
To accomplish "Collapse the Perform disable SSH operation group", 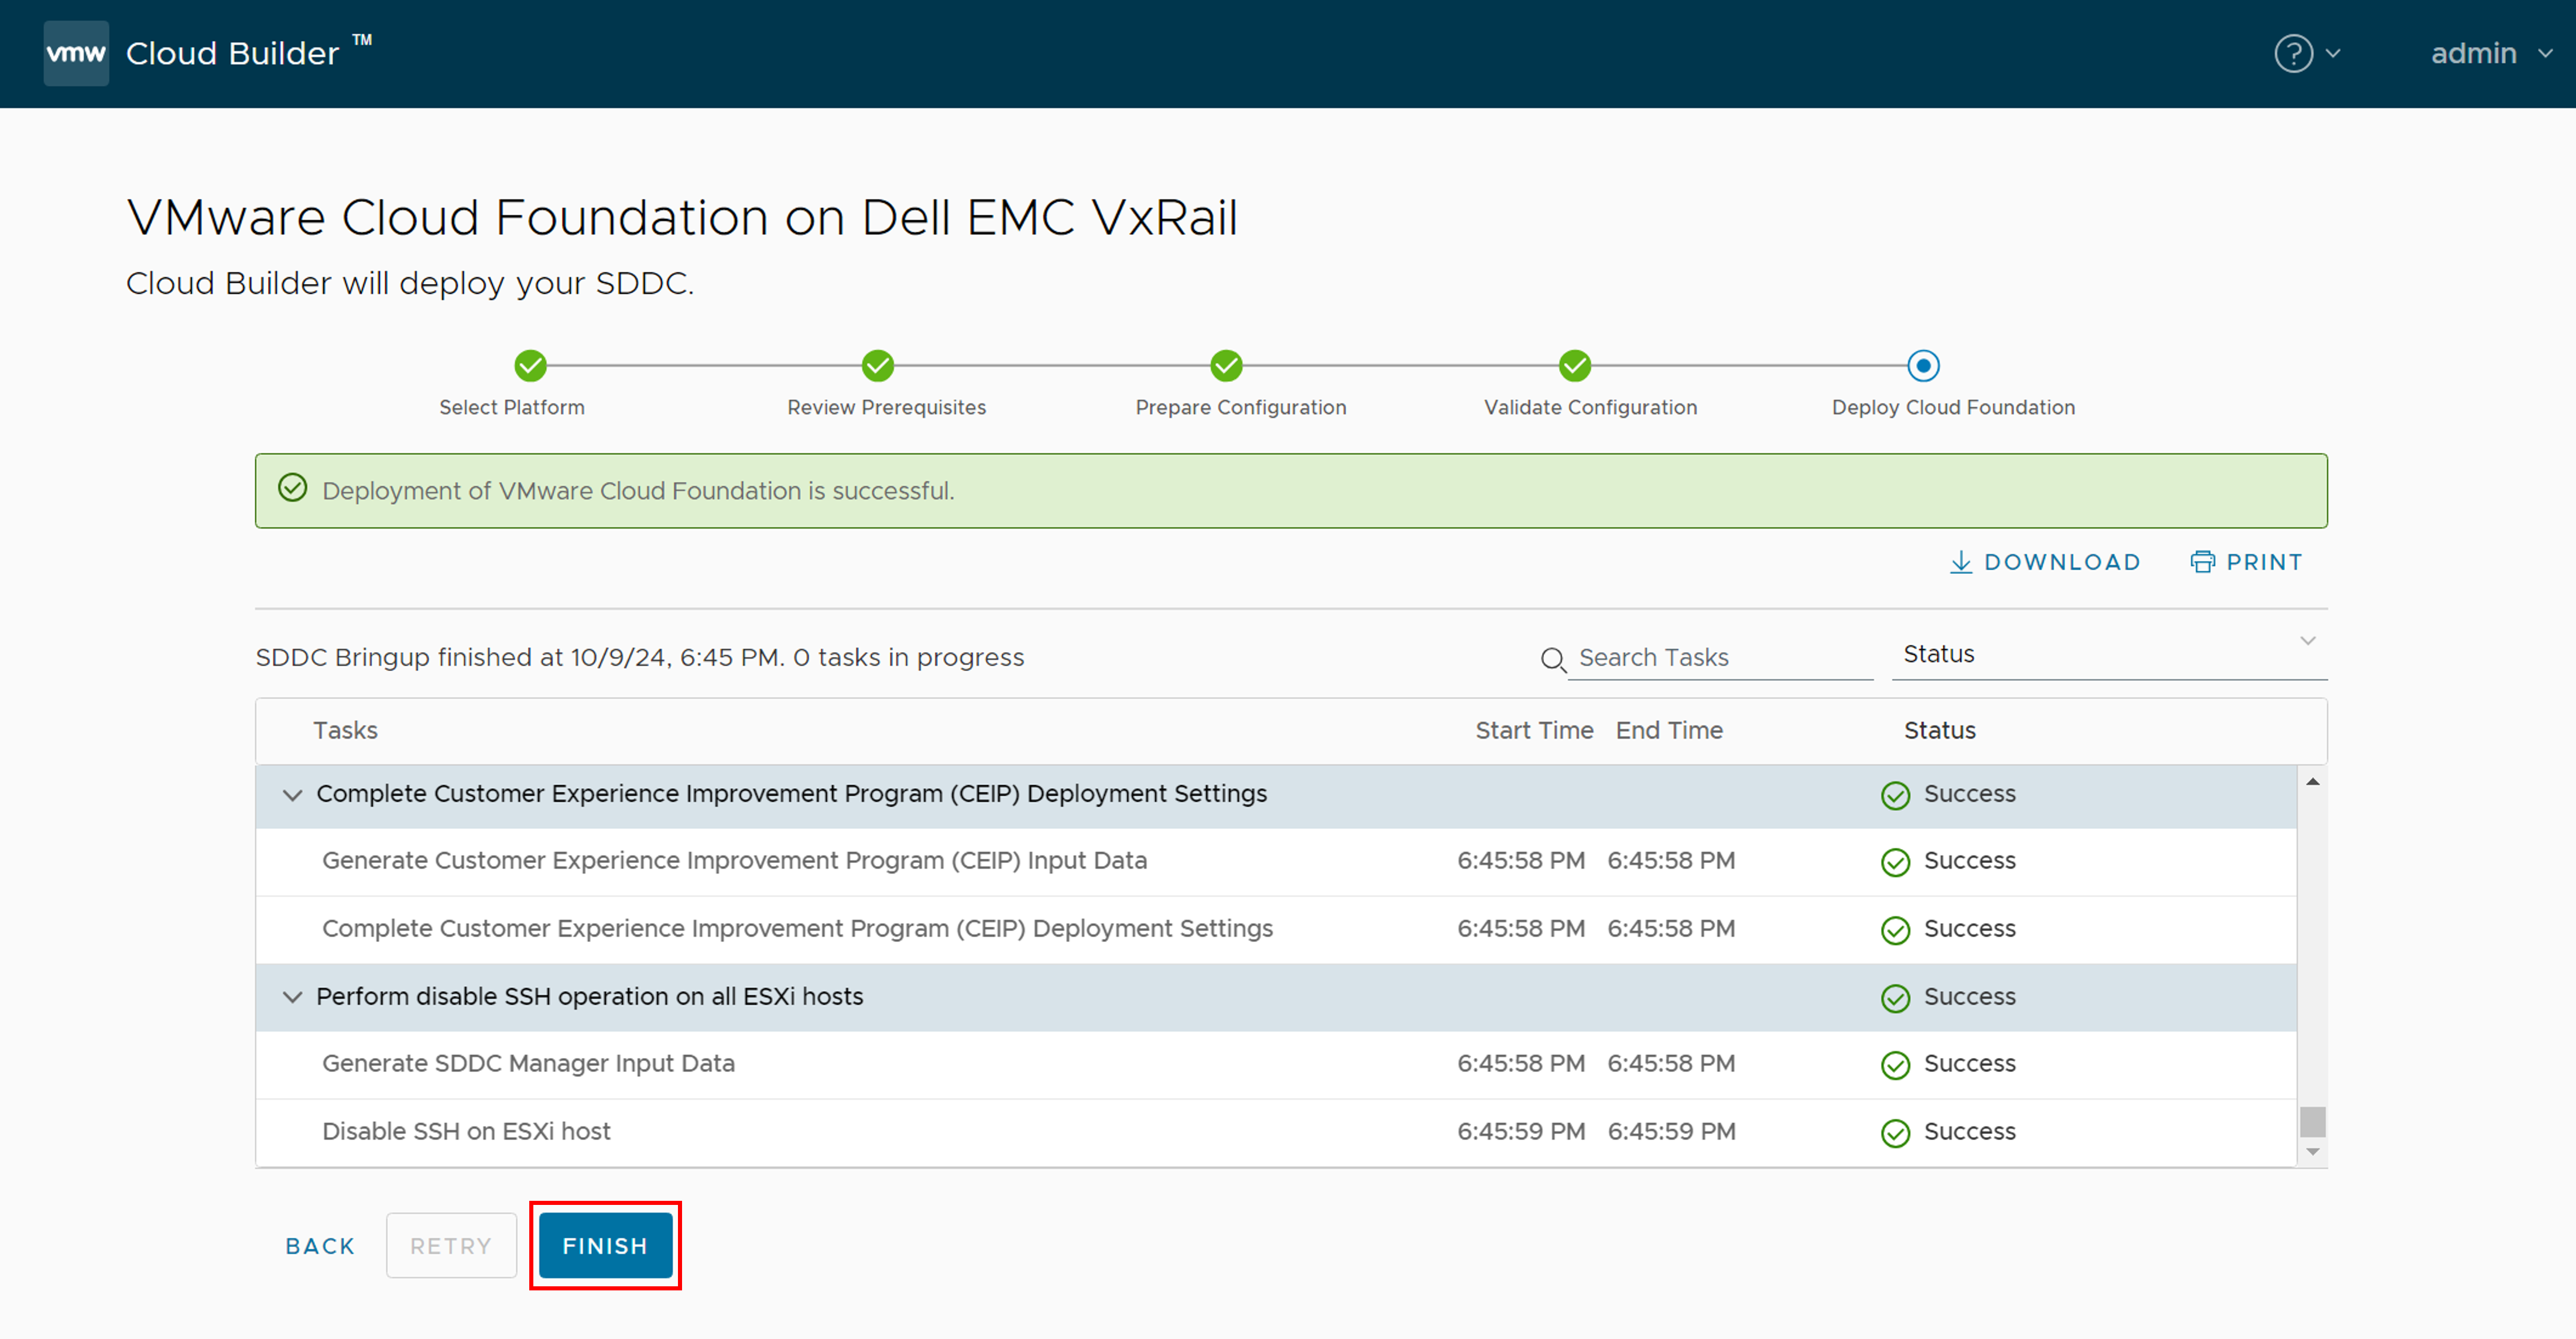I will [x=292, y=997].
